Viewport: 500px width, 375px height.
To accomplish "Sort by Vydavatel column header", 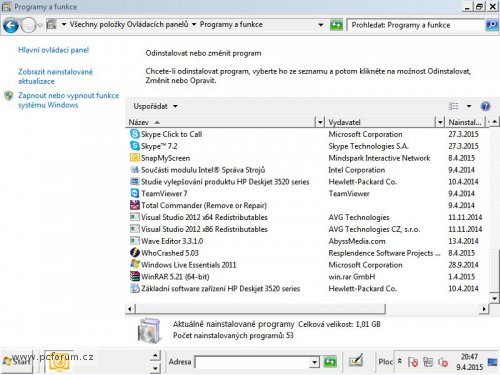I will [381, 122].
